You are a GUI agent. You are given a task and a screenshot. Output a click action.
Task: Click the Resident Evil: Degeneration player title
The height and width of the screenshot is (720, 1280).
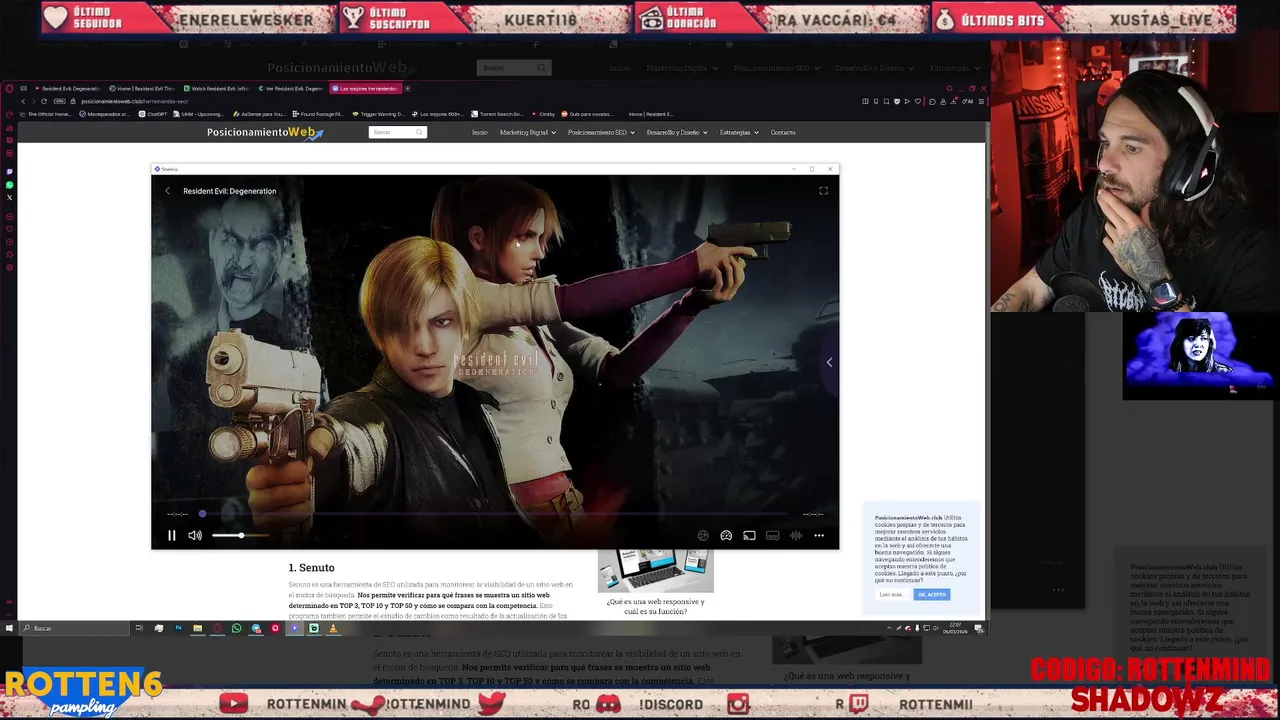[x=230, y=191]
